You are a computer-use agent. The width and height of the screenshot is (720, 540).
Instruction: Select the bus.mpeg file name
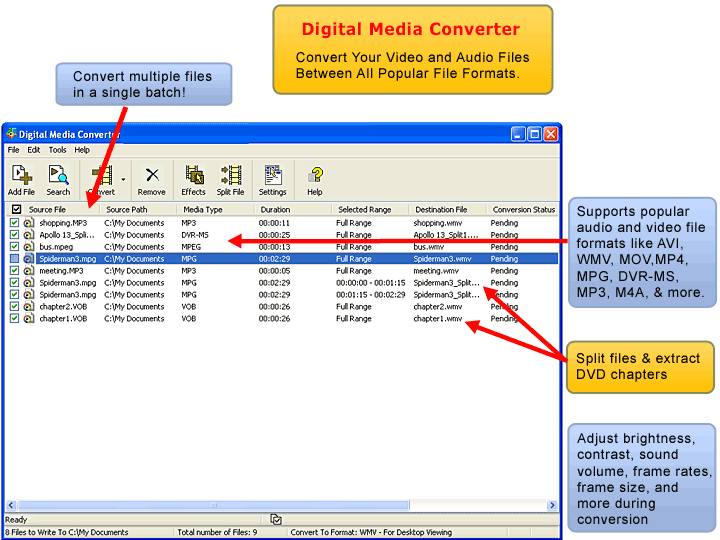[56, 247]
